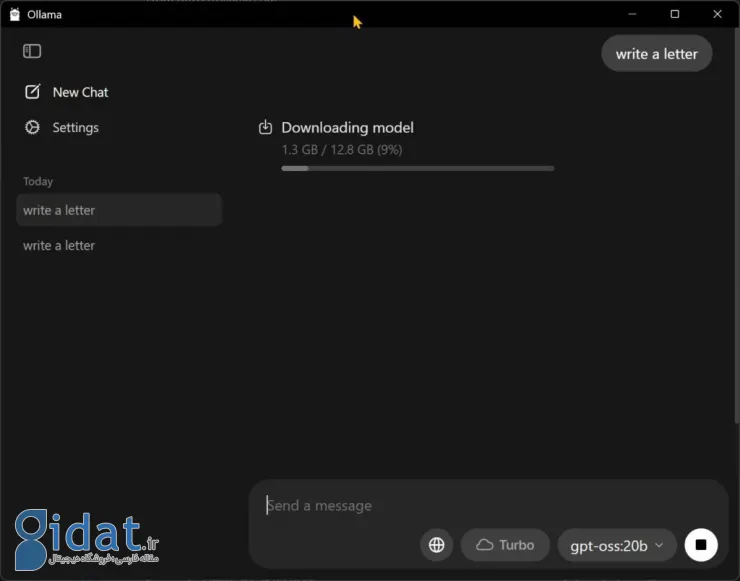Click the cloud icon on the Turbo button
740x581 pixels.
coord(485,545)
